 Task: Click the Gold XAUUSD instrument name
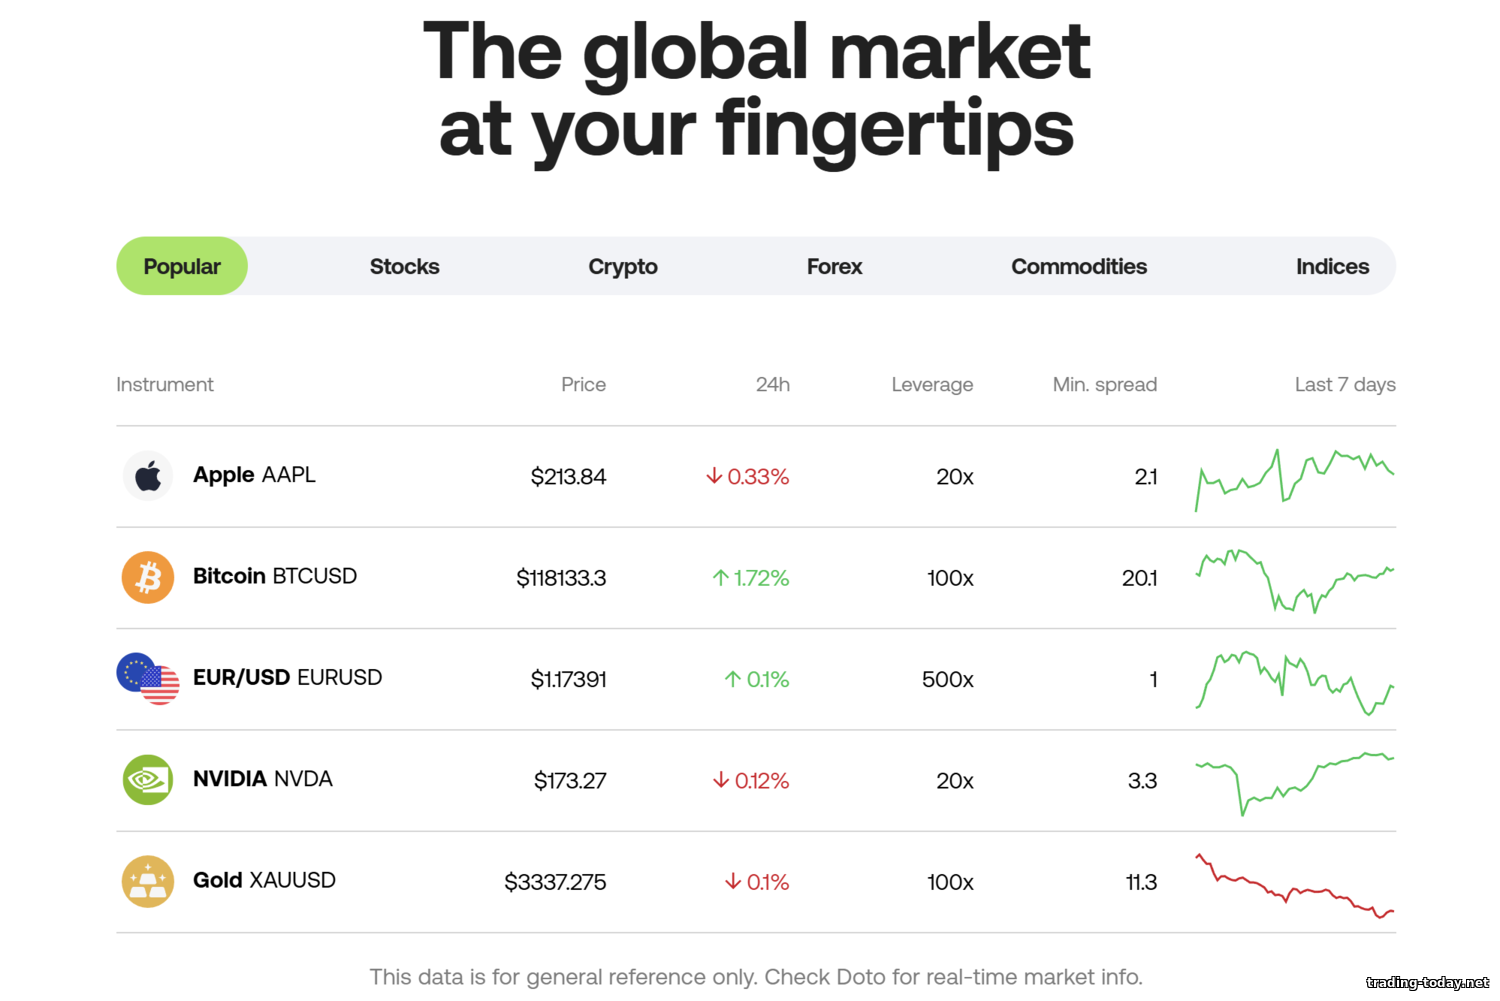(x=264, y=881)
